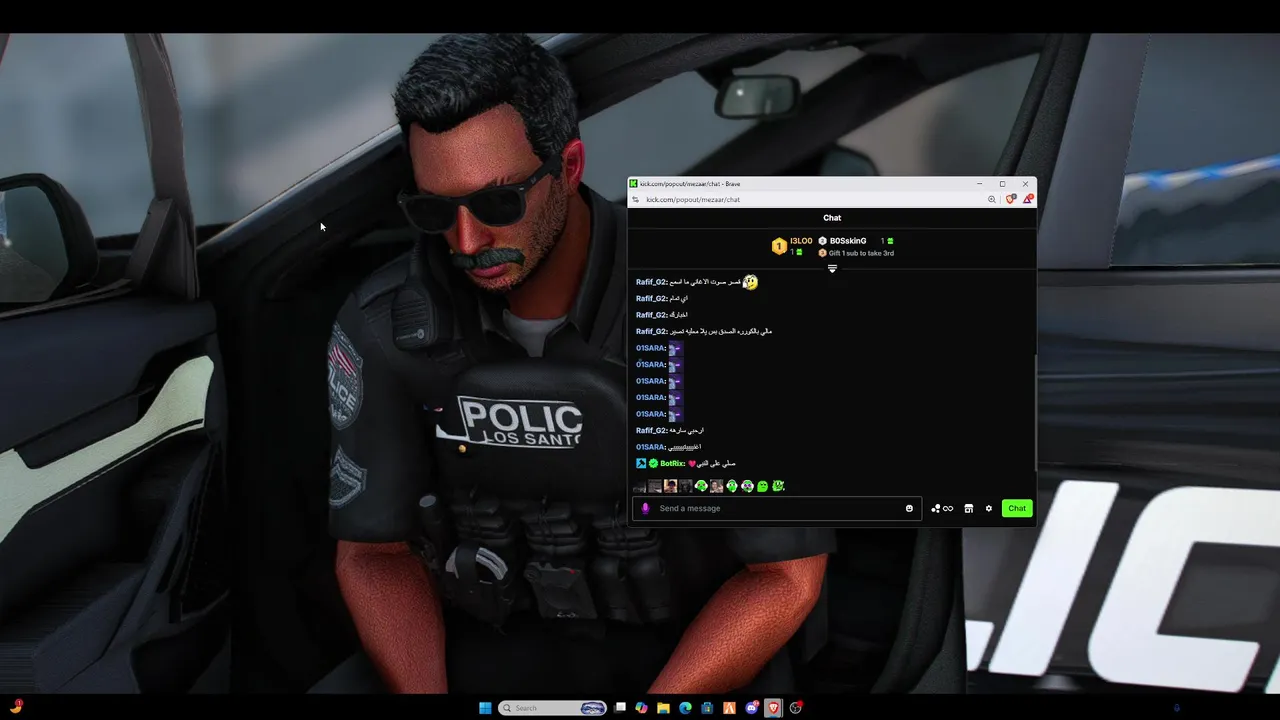Click the topmost Rafif_G2 username in chat
Screen dimensions: 1280x720
pyautogui.click(x=651, y=282)
